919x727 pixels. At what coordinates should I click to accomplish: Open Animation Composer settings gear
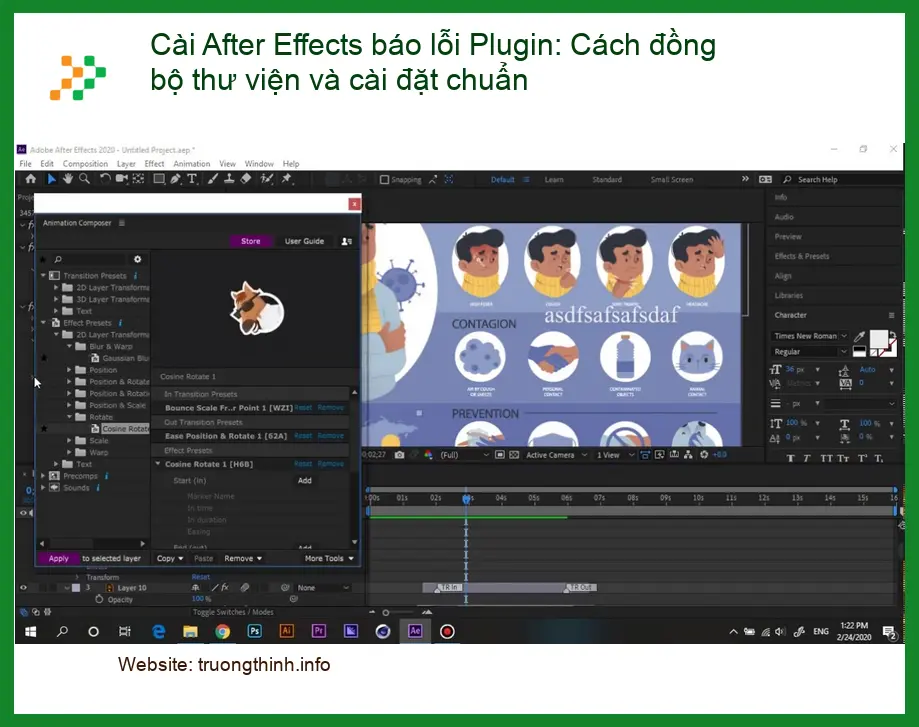(x=138, y=259)
